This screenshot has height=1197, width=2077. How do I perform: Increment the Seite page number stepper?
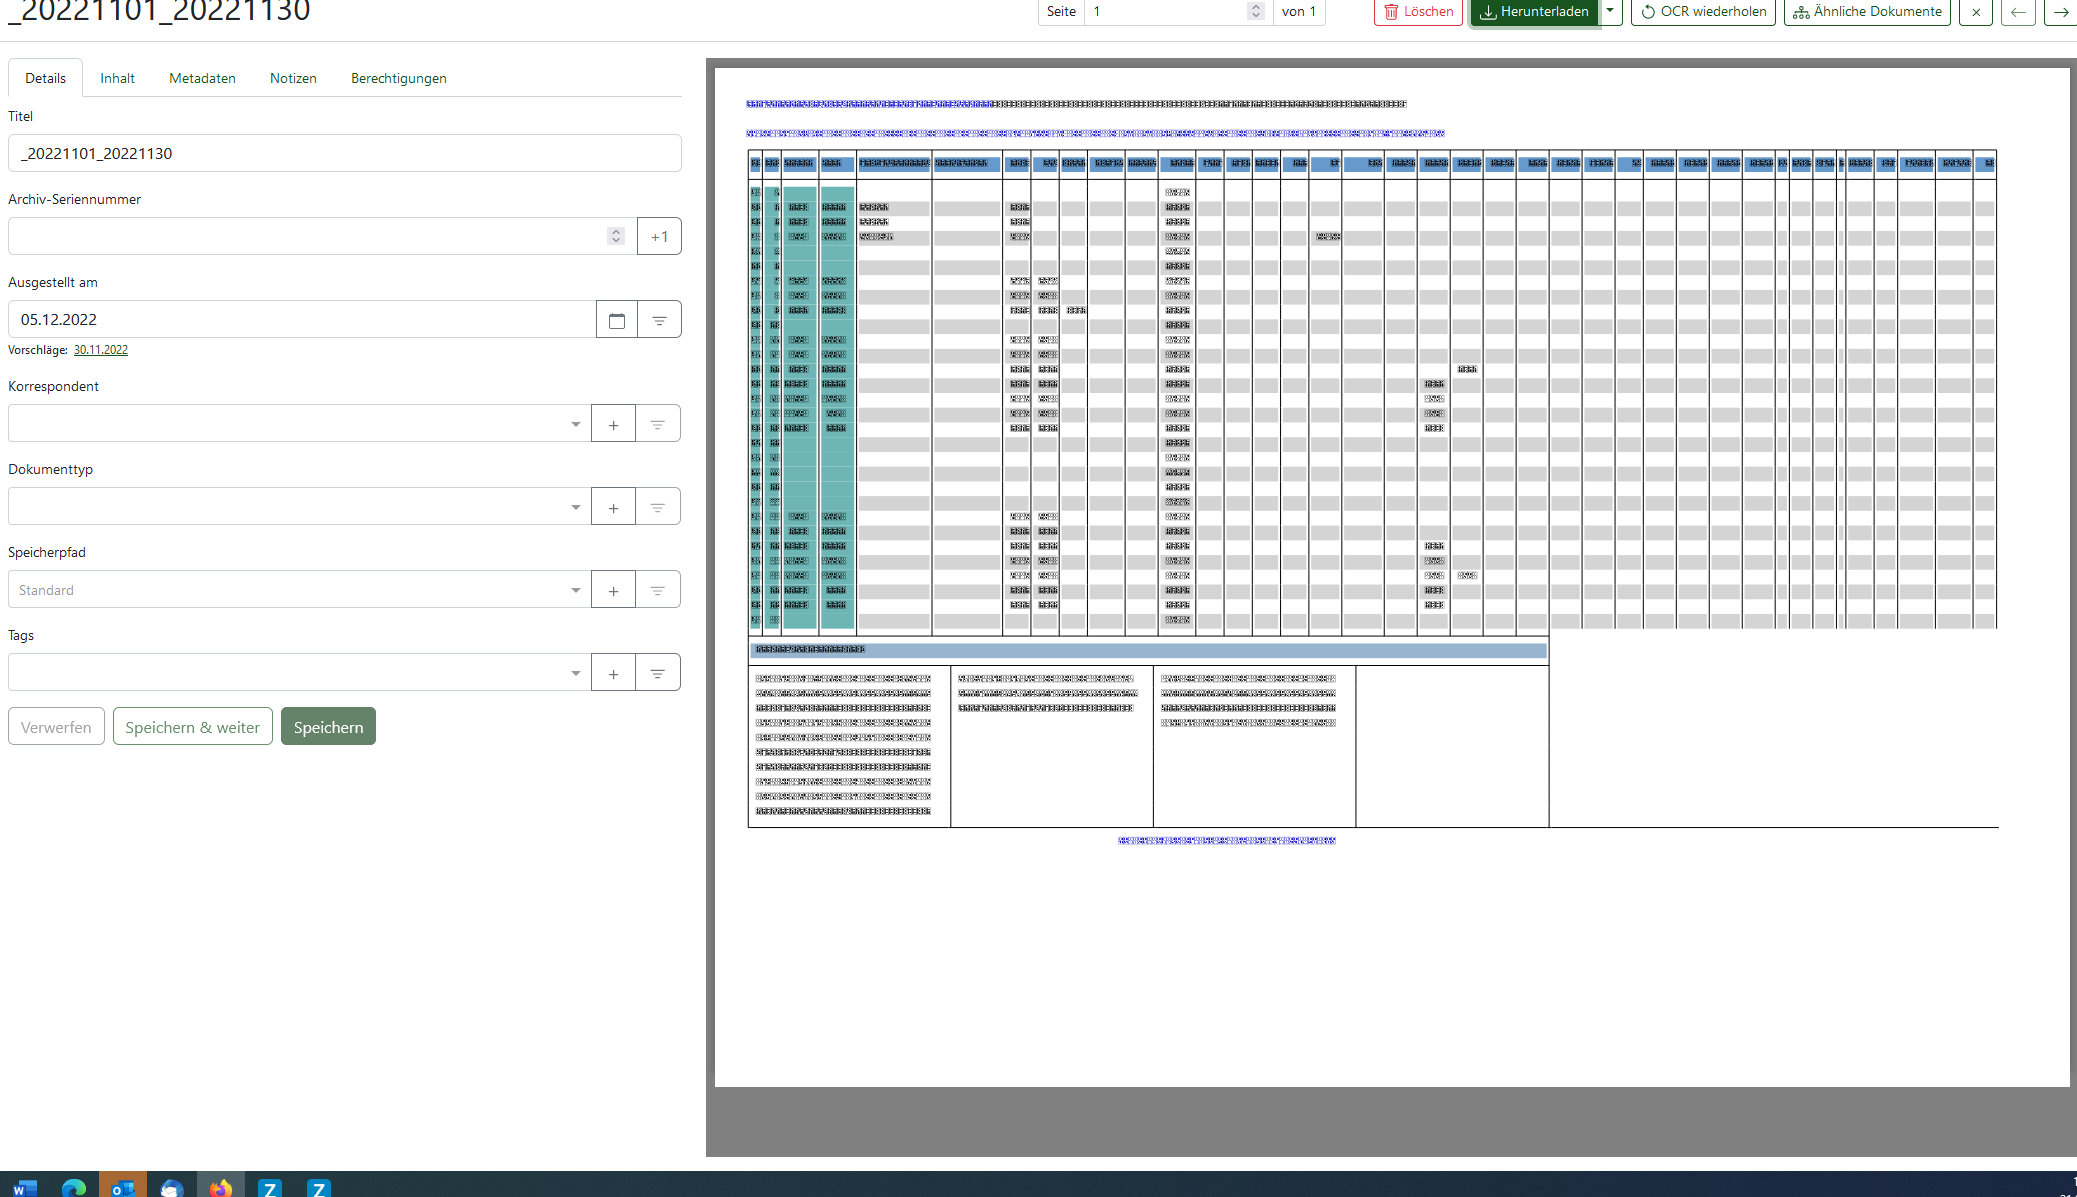[x=1256, y=7]
